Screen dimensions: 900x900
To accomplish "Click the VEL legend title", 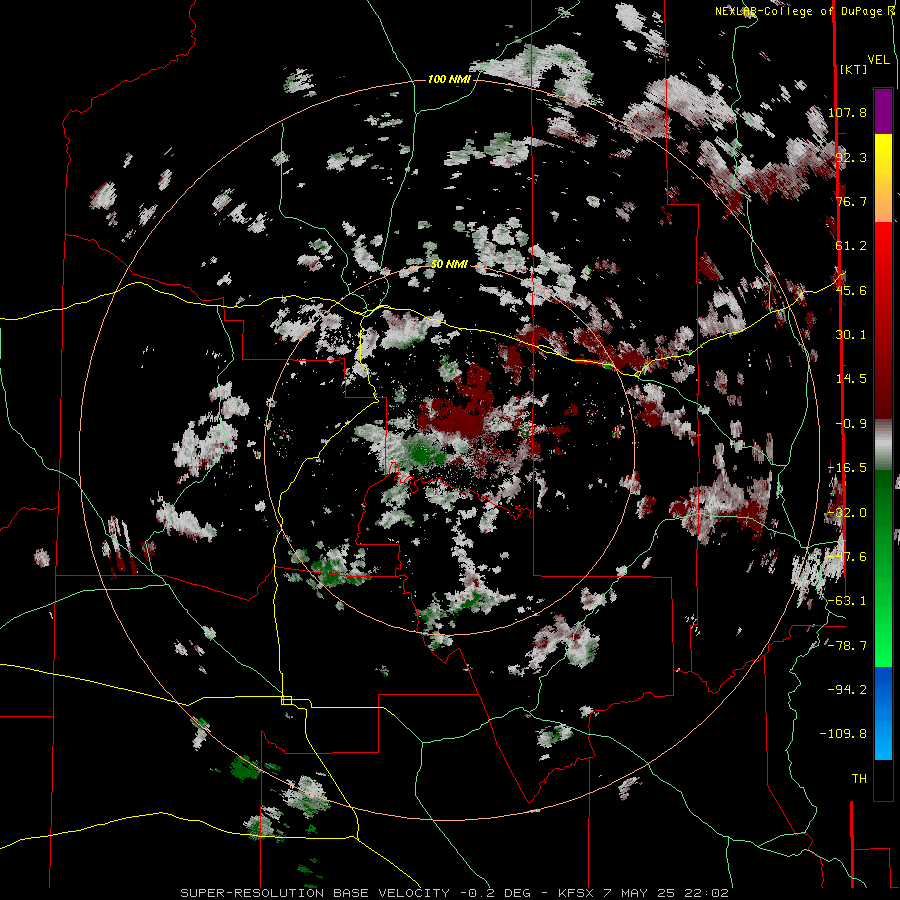I will point(878,60).
